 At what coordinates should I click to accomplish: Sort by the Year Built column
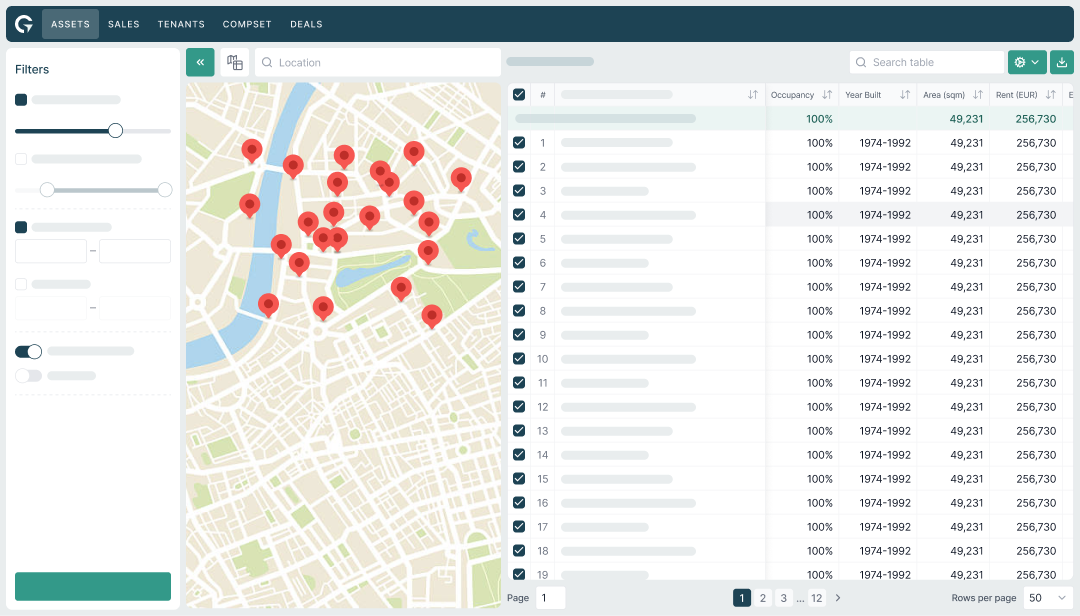pos(905,95)
